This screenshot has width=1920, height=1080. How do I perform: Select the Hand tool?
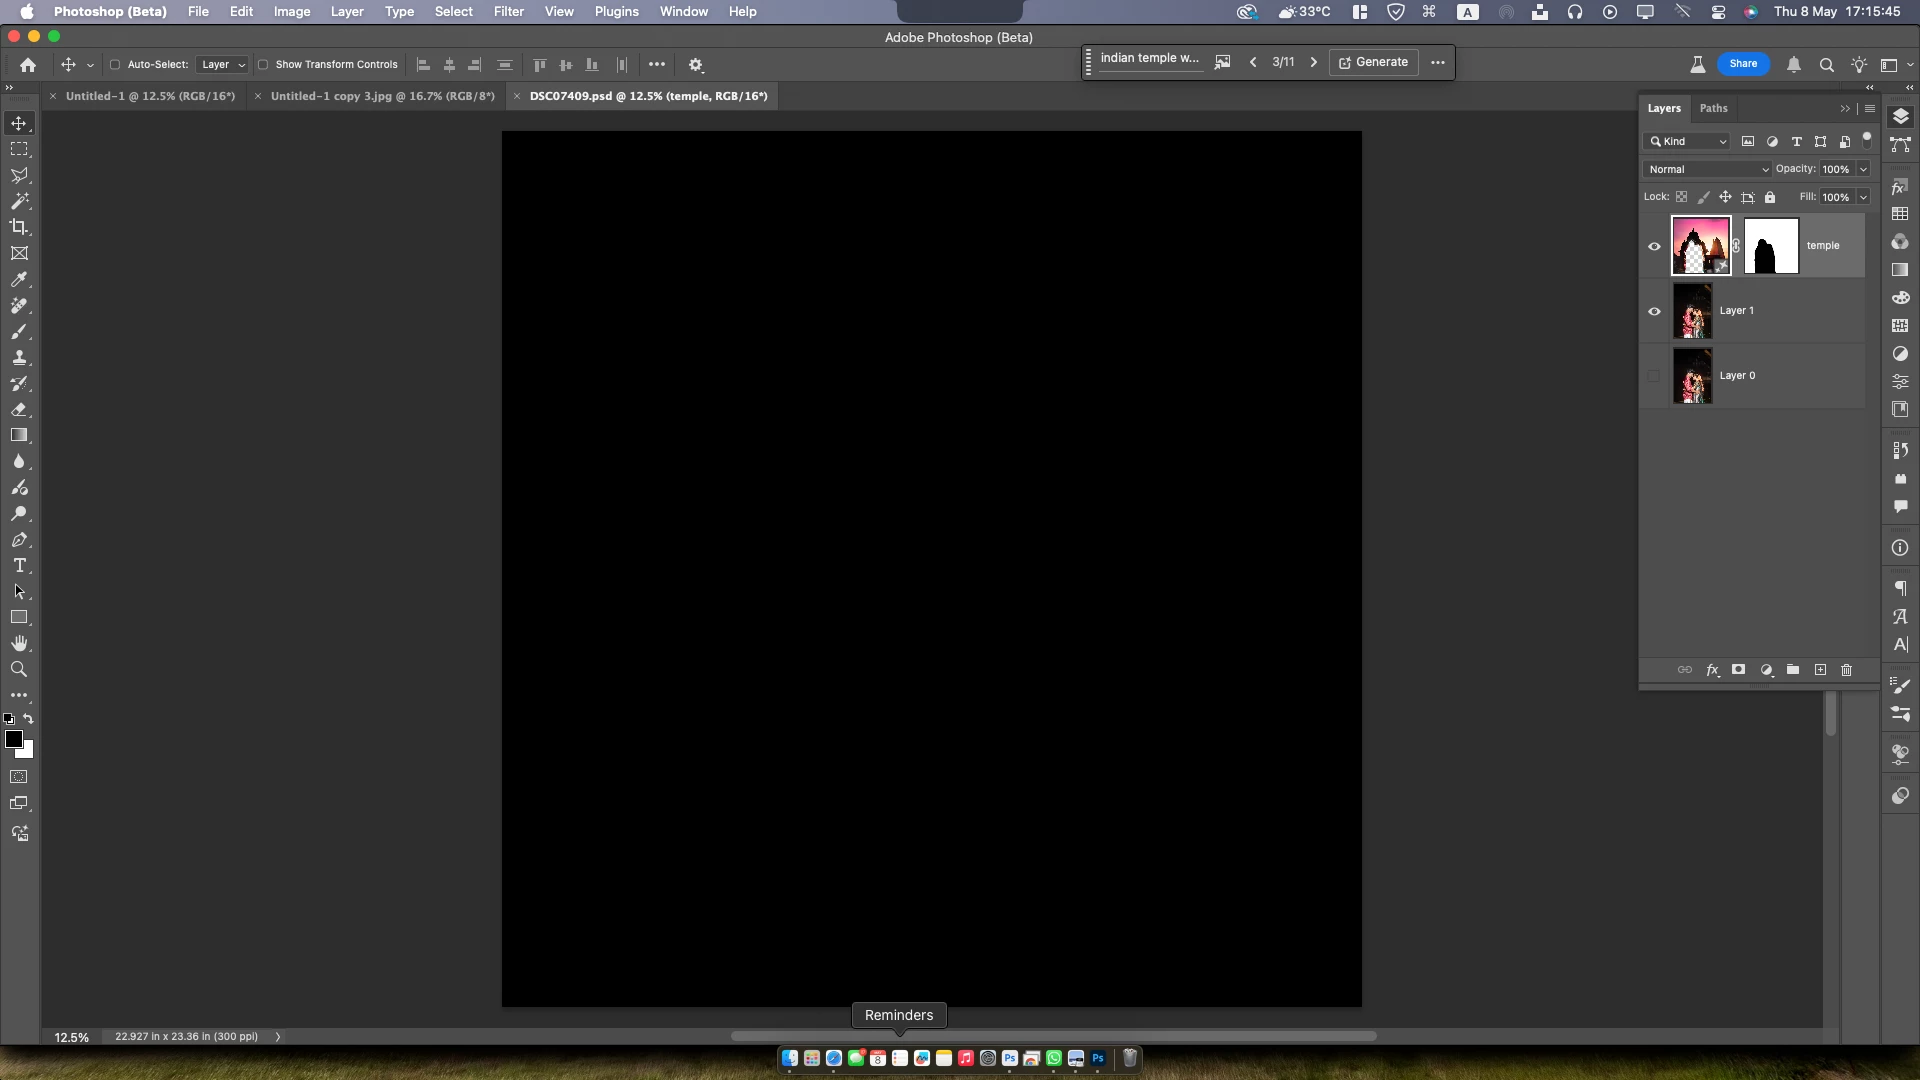[x=19, y=644]
